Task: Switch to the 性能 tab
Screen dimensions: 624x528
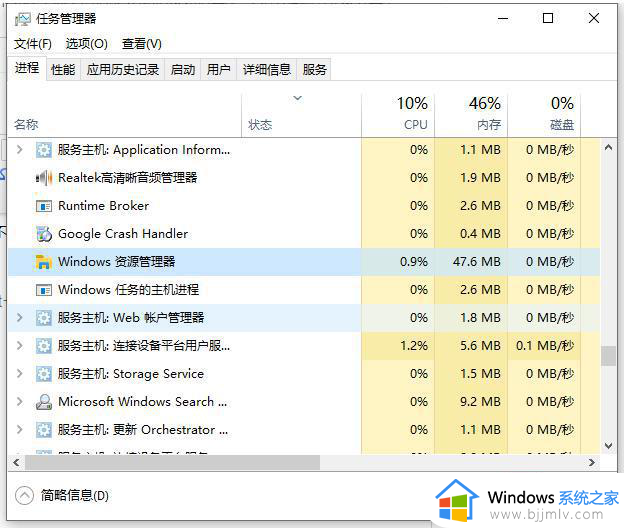Action: coord(63,70)
